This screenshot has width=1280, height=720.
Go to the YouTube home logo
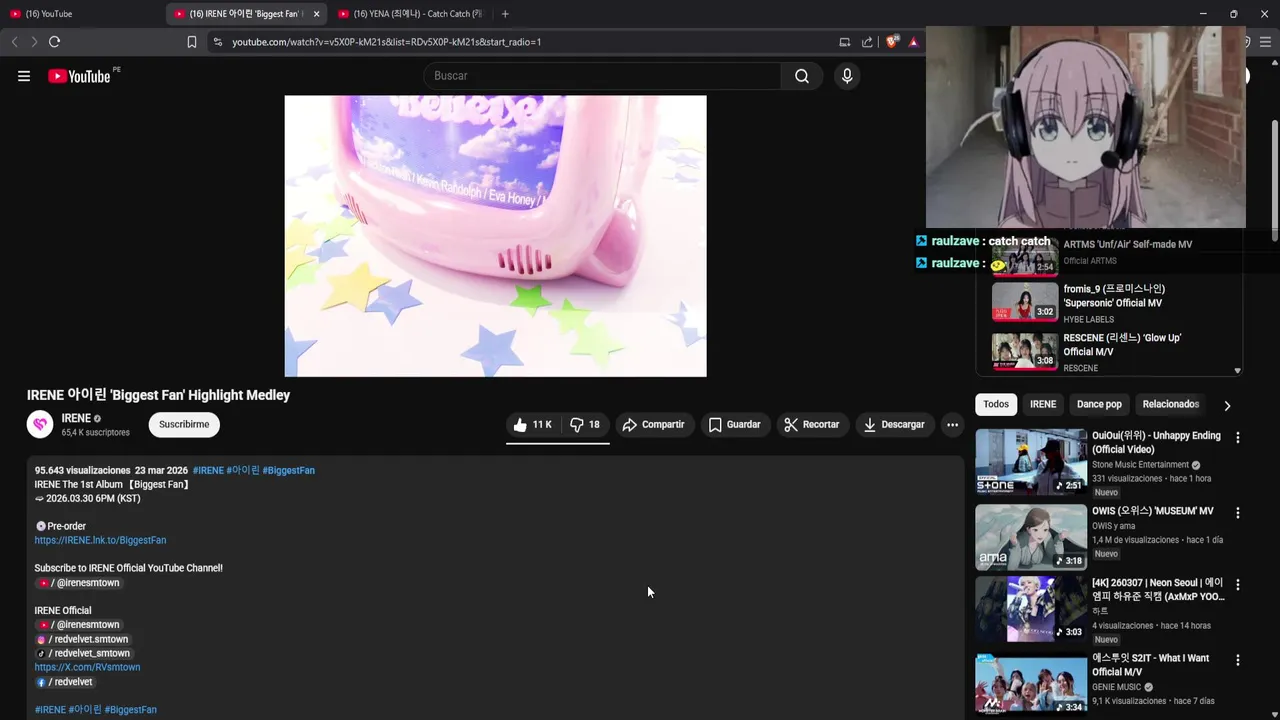tap(79, 76)
